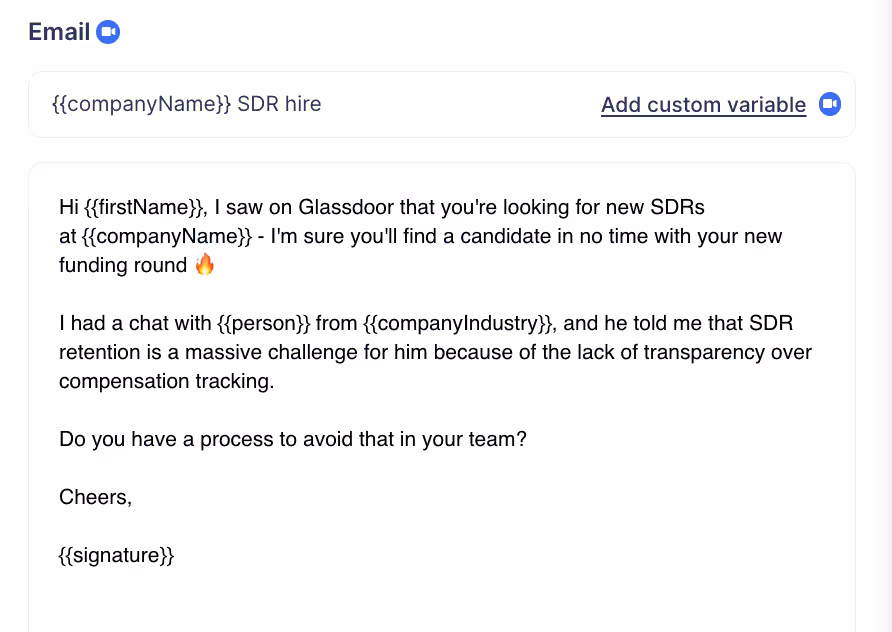The height and width of the screenshot is (632, 892).
Task: Click the "Do you have a process" question line
Action: pyautogui.click(x=292, y=439)
